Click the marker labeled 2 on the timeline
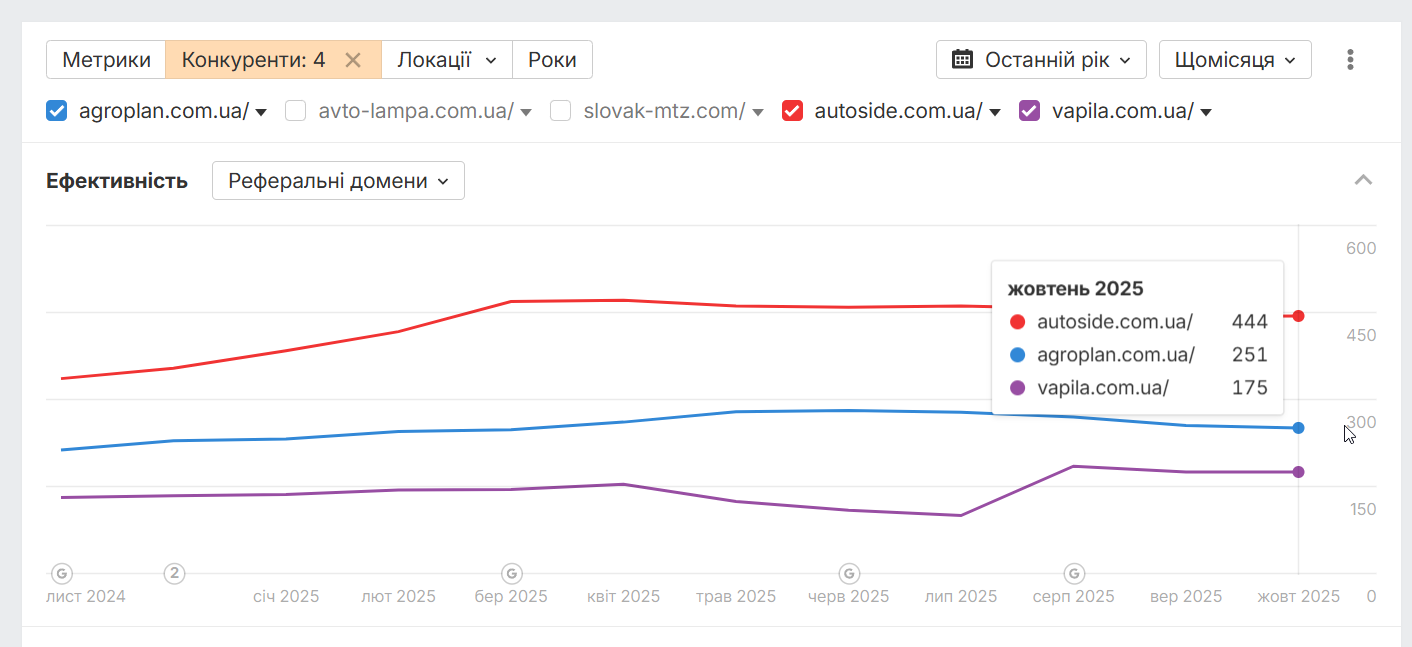Viewport: 1412px width, 647px height. coord(175,574)
